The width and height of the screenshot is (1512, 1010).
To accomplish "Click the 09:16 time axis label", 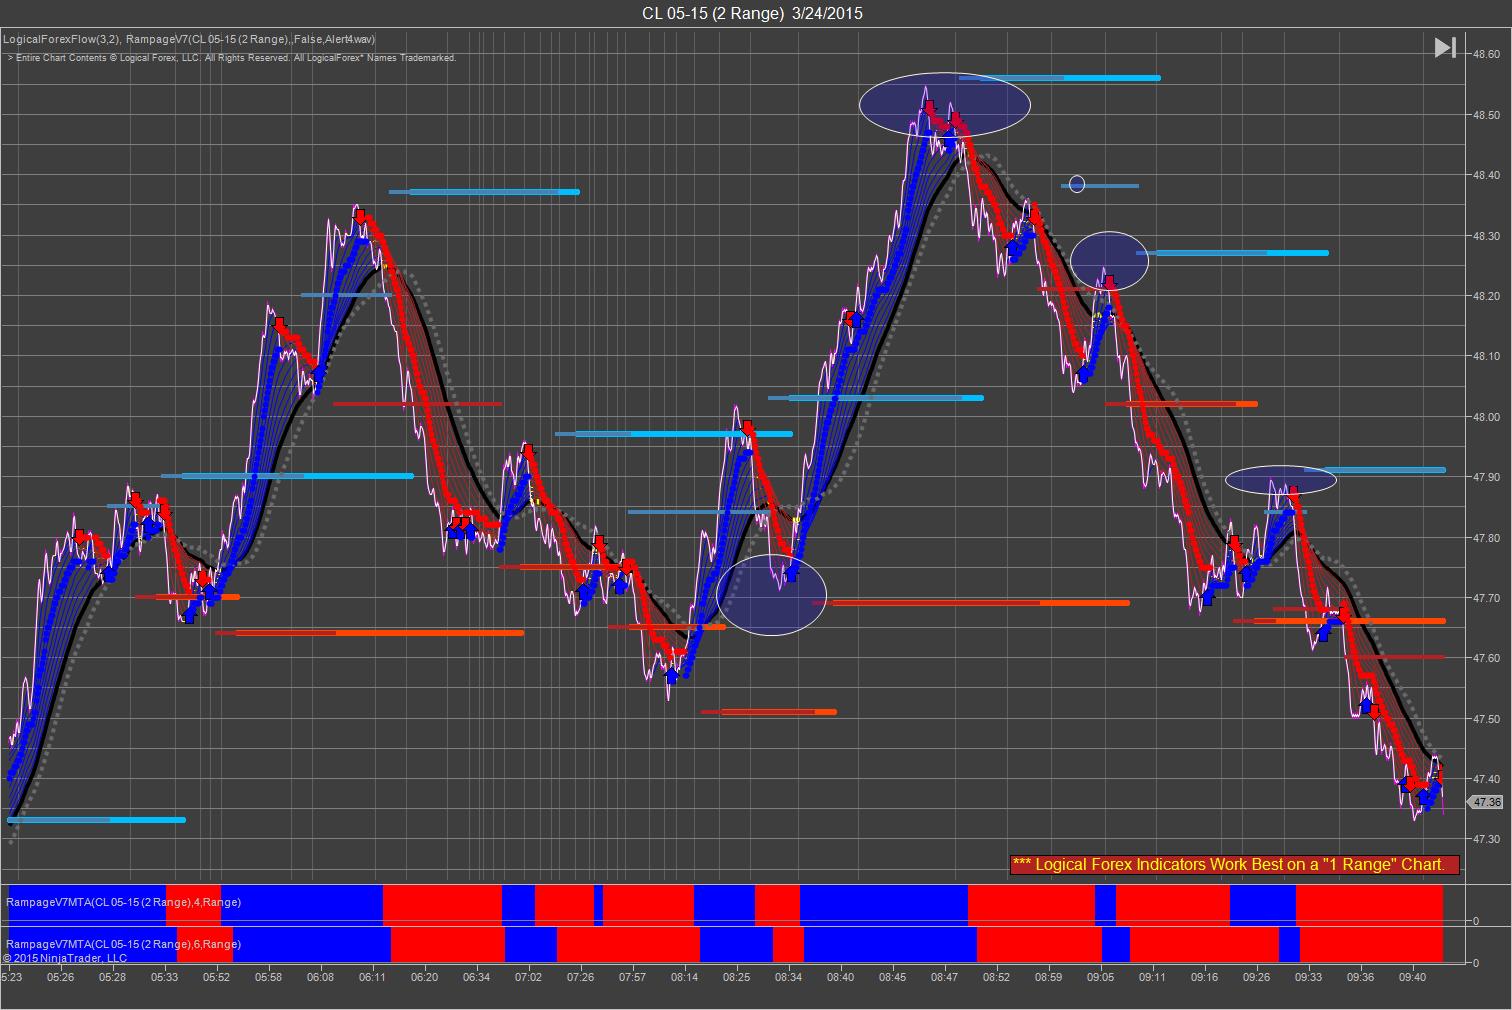I will click(1205, 977).
